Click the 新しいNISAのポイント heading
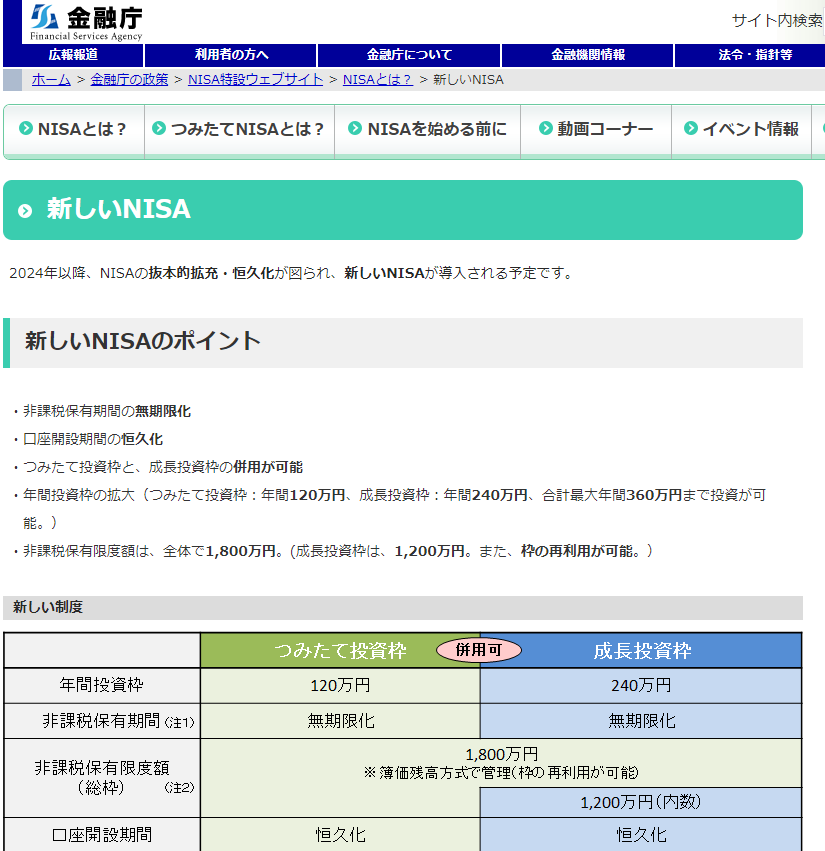The height and width of the screenshot is (851, 825). (x=143, y=341)
